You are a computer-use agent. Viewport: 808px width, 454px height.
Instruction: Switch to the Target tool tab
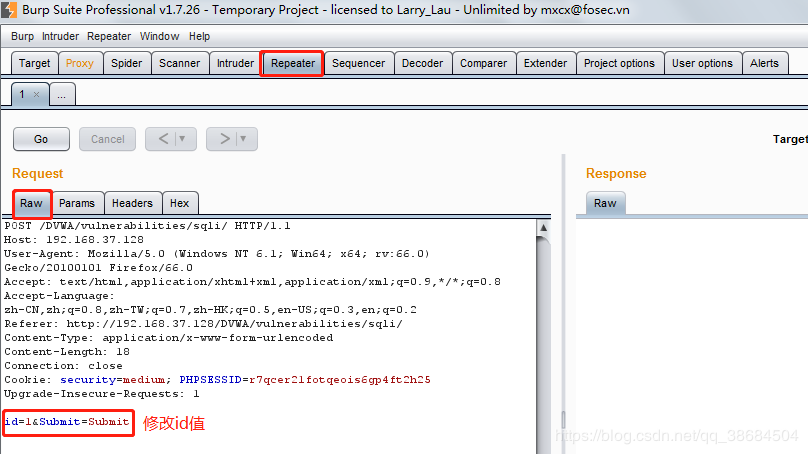pos(35,63)
